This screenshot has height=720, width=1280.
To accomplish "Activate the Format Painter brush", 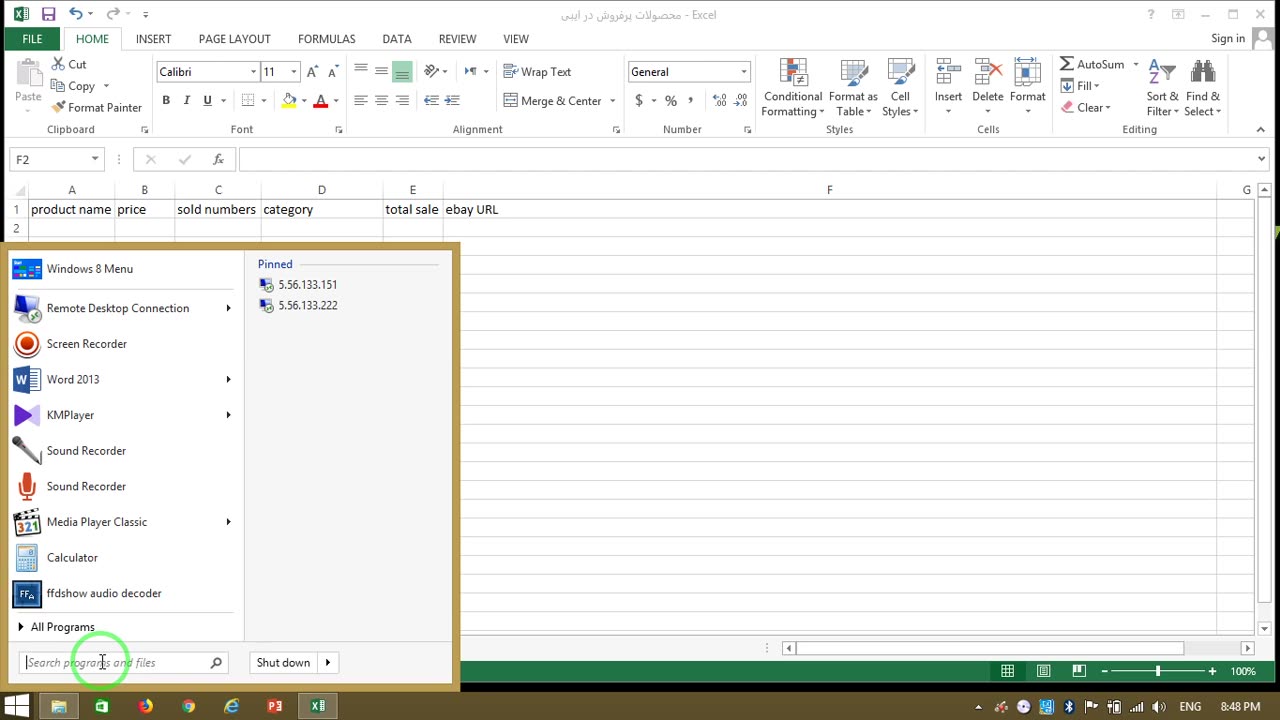I will 97,107.
